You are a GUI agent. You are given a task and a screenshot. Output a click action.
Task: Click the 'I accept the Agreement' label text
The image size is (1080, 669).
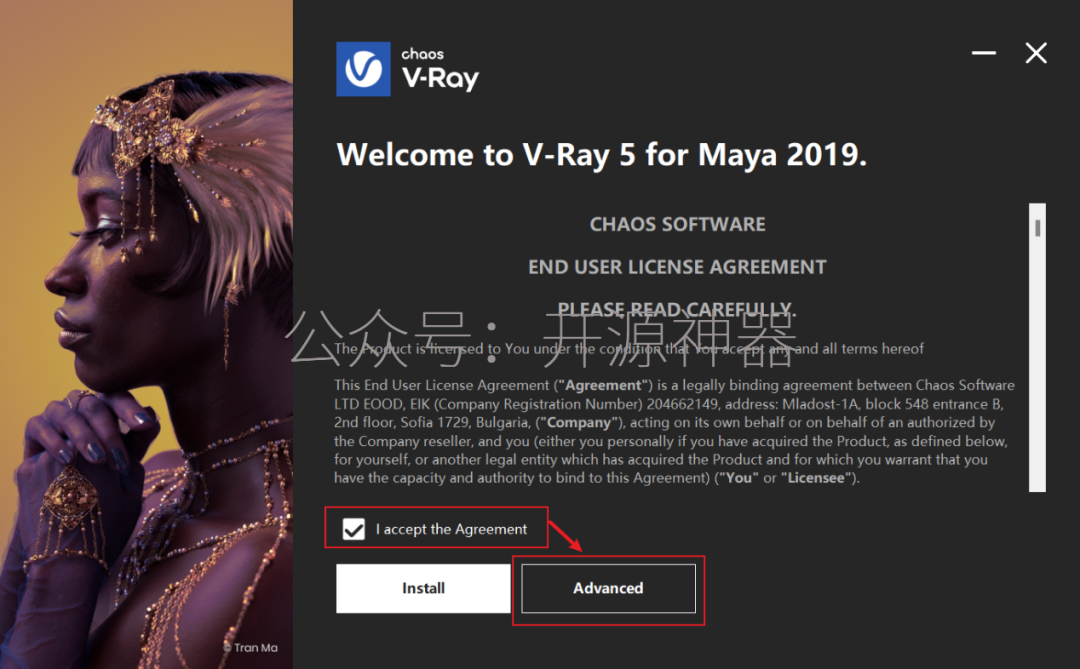pos(451,529)
